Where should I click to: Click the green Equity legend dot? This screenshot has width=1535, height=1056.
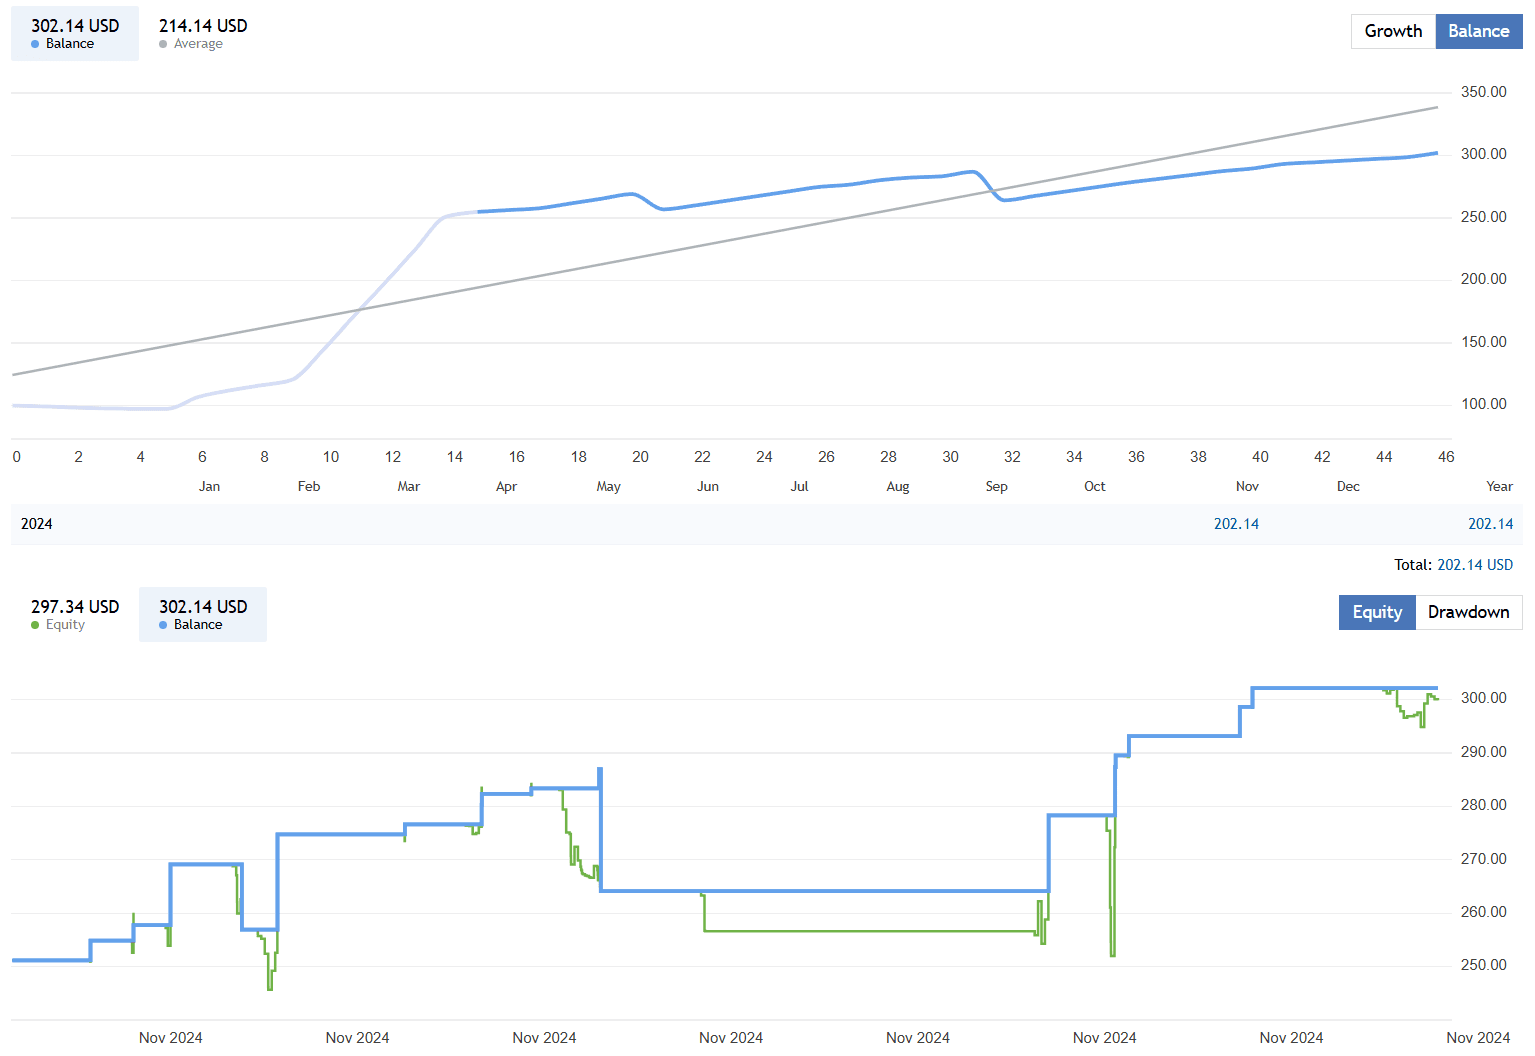[x=36, y=624]
